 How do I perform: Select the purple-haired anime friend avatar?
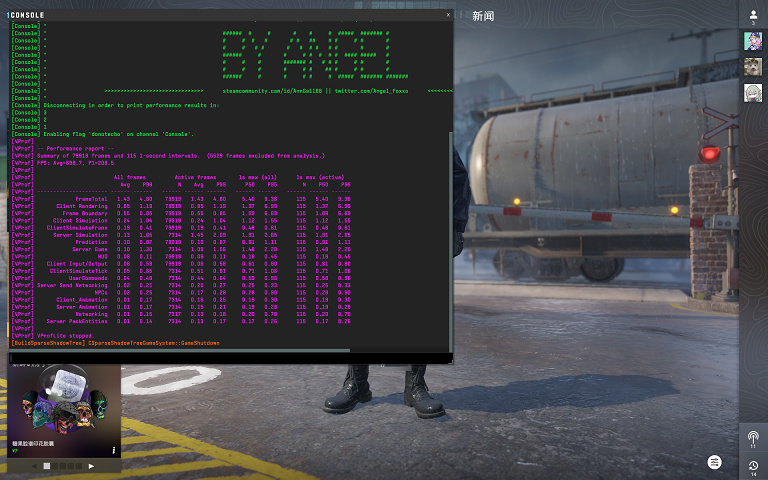(x=753, y=41)
